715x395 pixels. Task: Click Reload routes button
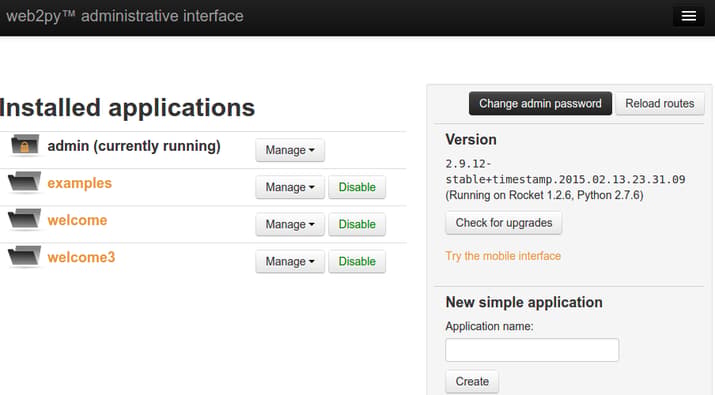click(660, 104)
